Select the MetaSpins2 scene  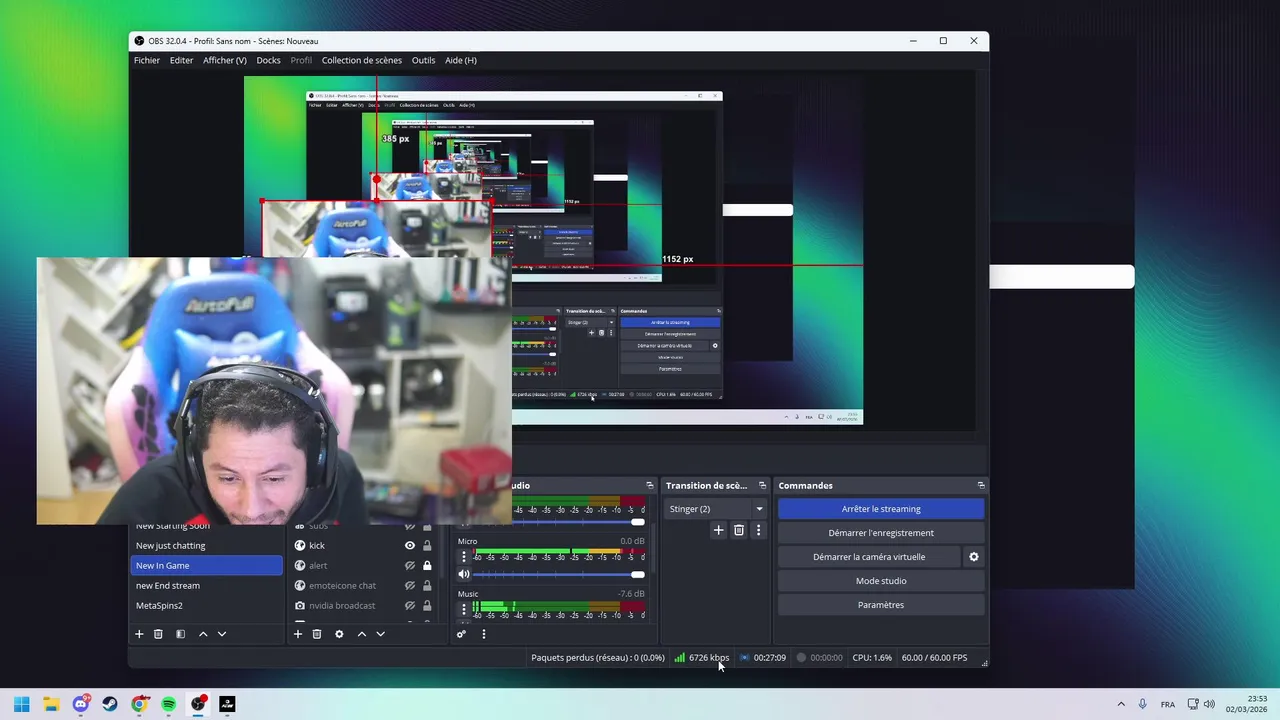pyautogui.click(x=206, y=605)
